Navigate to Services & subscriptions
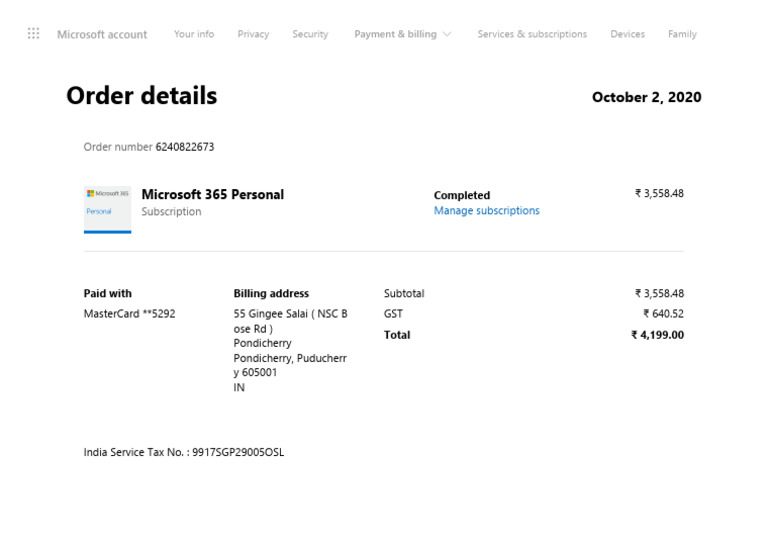The height and width of the screenshot is (543, 768). coord(532,34)
